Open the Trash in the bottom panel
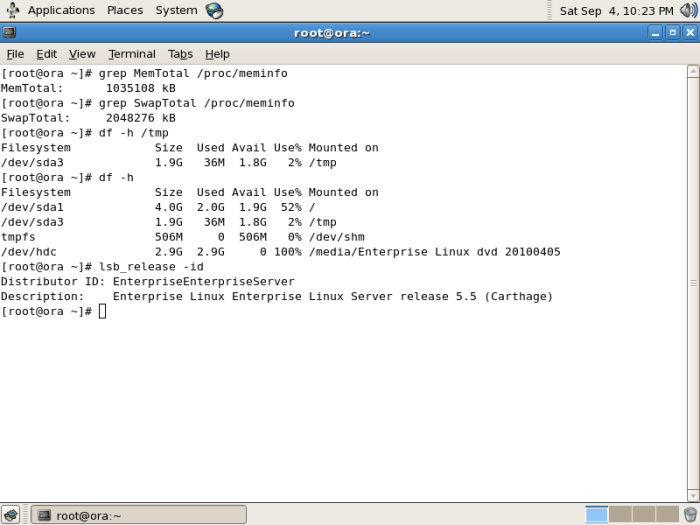The height and width of the screenshot is (525, 700). click(x=690, y=515)
